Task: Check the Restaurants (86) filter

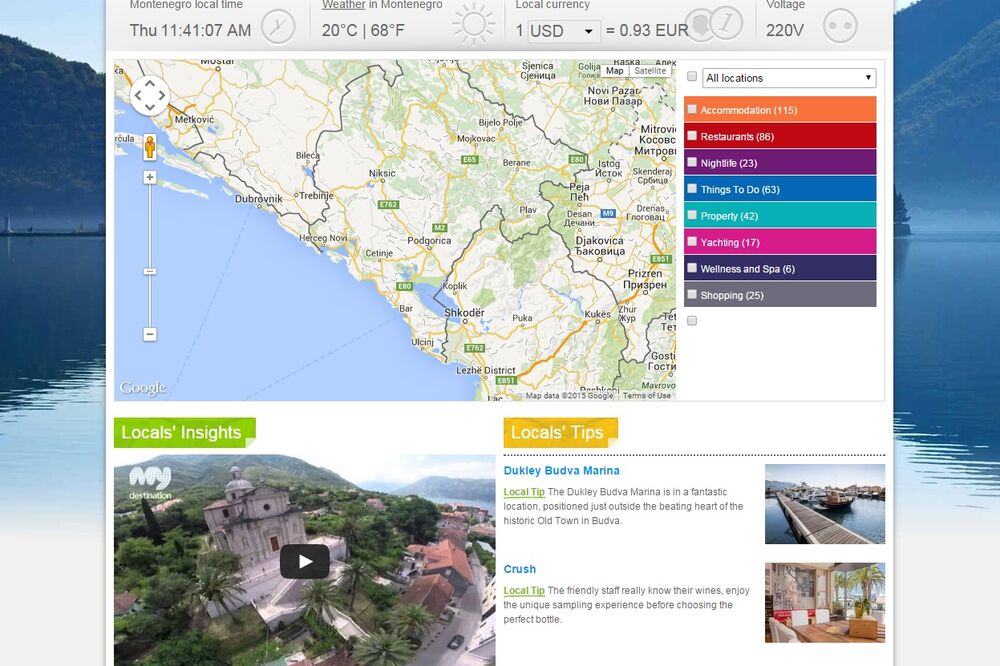Action: (x=692, y=135)
